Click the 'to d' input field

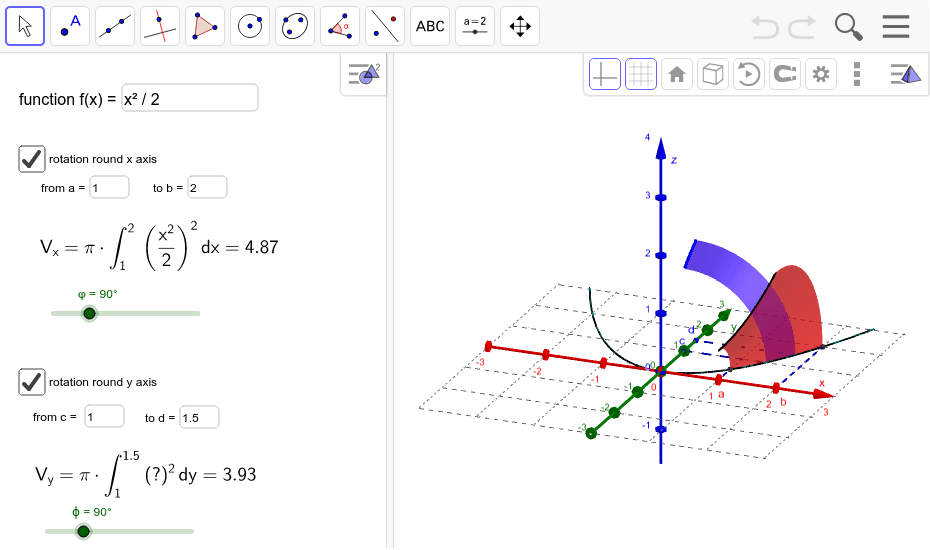tap(199, 417)
